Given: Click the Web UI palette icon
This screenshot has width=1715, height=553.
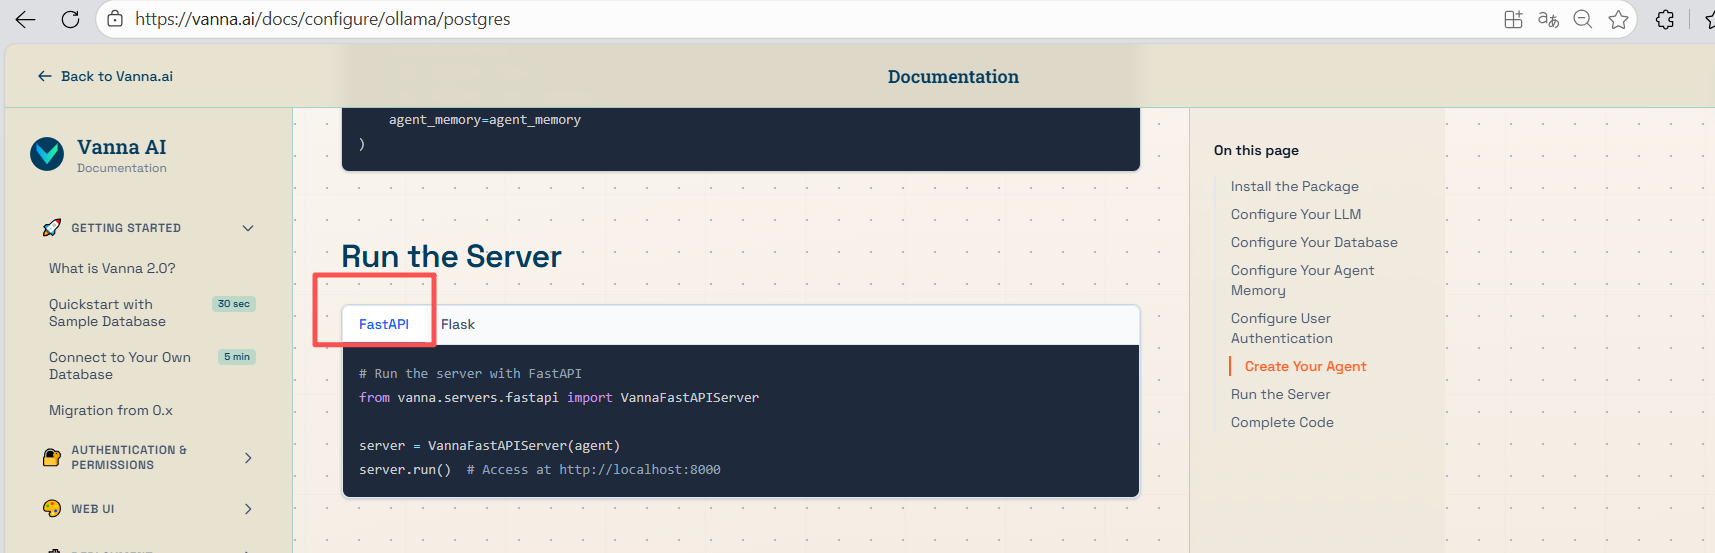Looking at the screenshot, I should click(52, 508).
